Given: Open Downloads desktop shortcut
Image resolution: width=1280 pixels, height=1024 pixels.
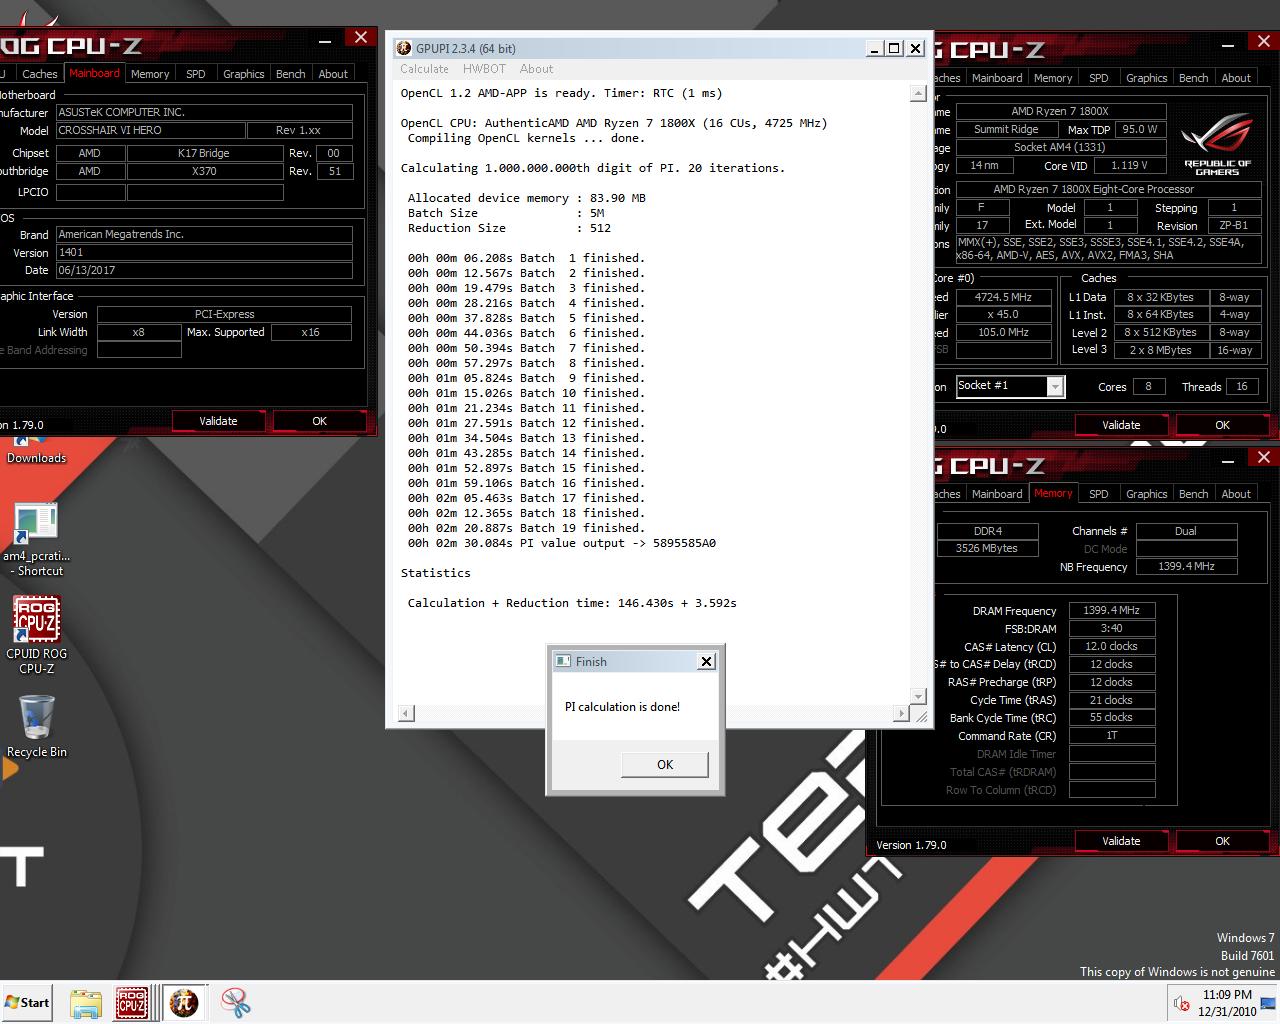Looking at the screenshot, I should click(x=36, y=450).
